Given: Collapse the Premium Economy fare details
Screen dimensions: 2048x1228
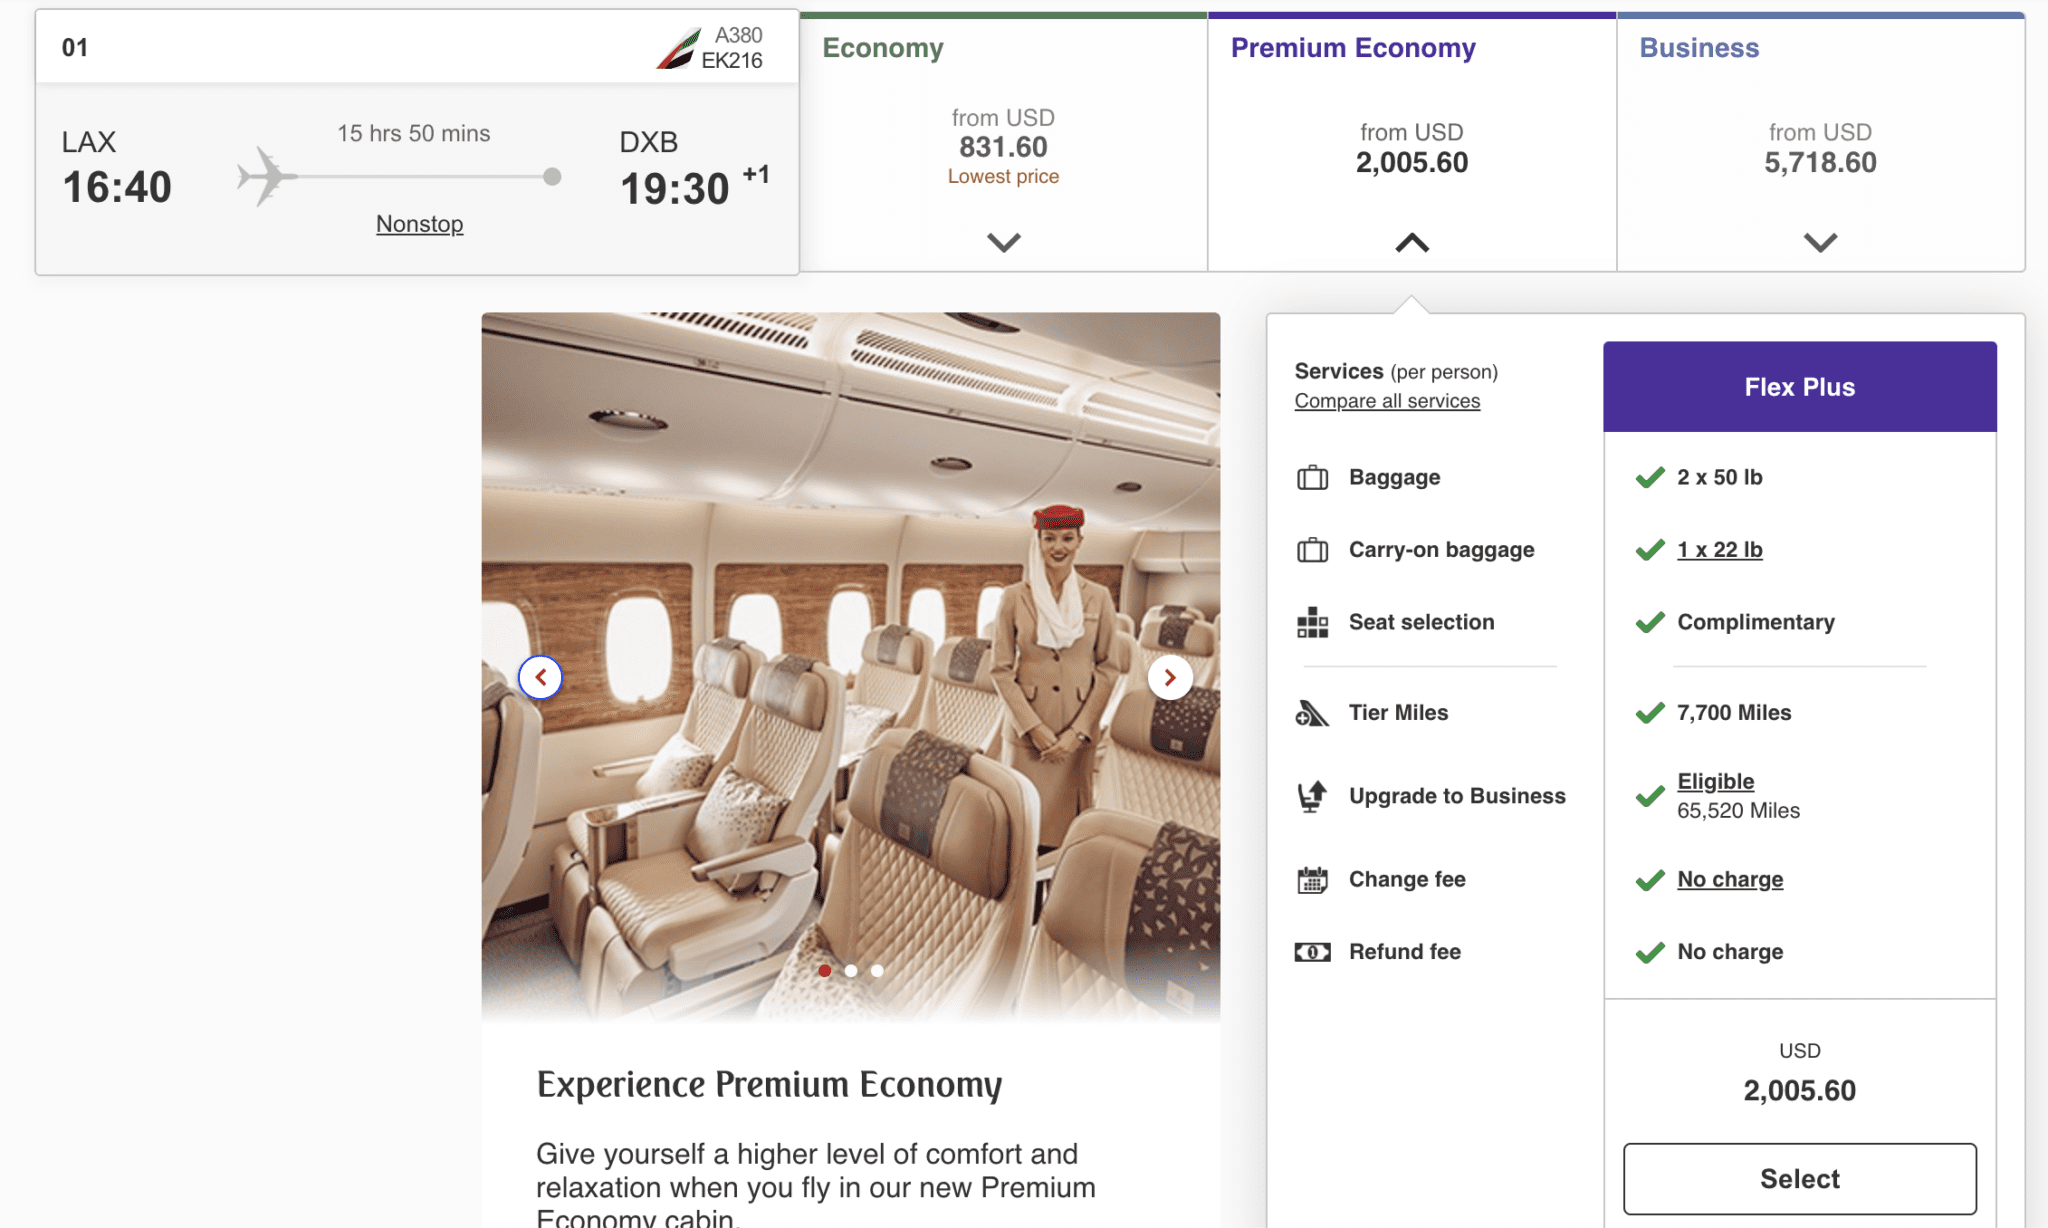Looking at the screenshot, I should point(1411,242).
